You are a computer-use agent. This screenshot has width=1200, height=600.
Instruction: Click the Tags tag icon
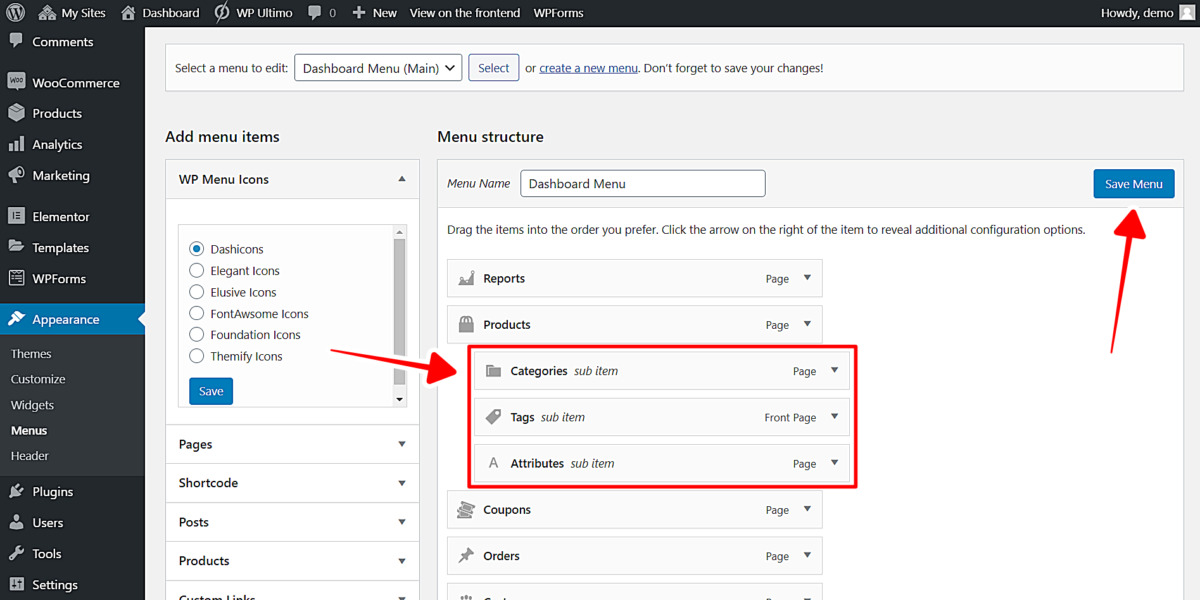[x=493, y=417]
